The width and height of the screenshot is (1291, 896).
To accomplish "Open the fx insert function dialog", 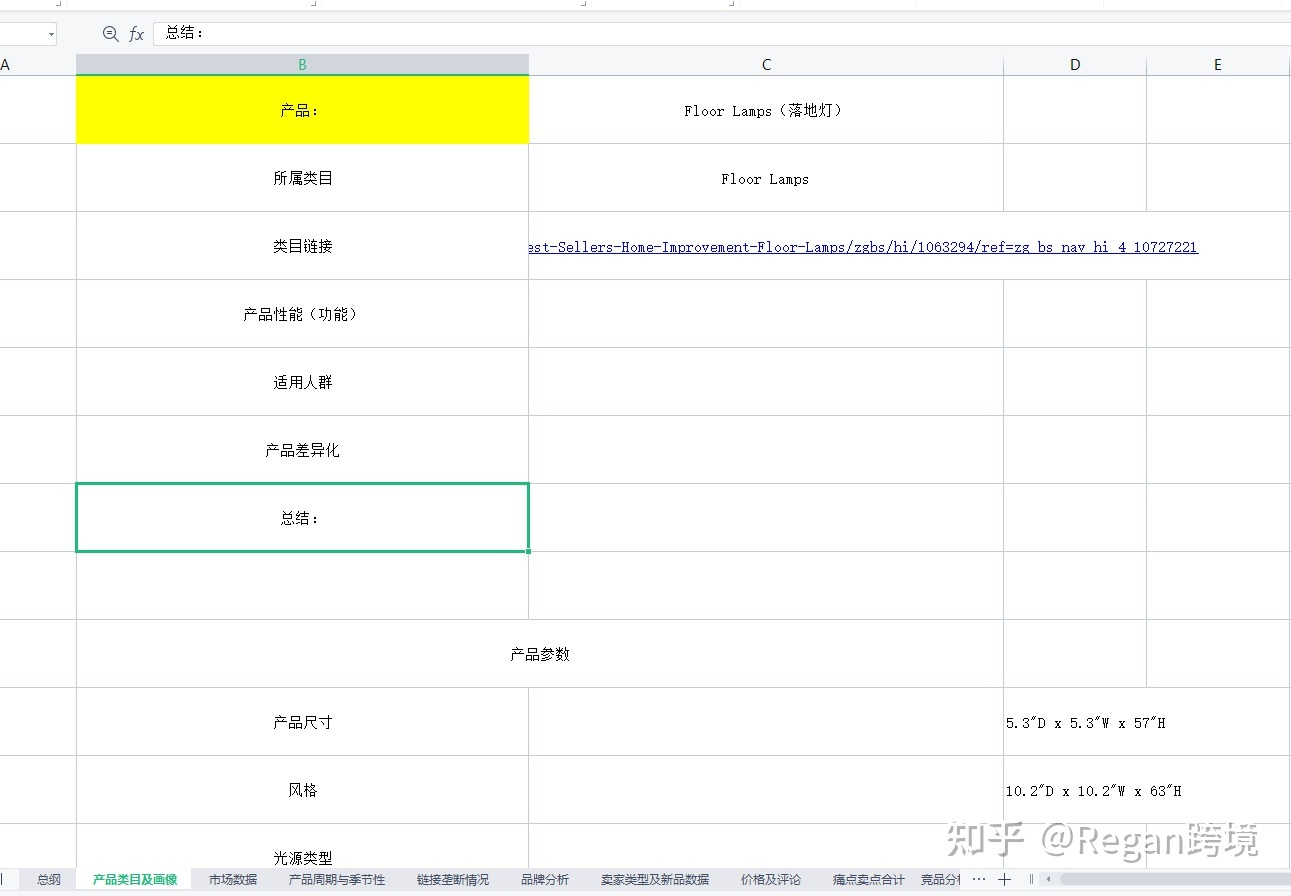I will click(x=136, y=34).
